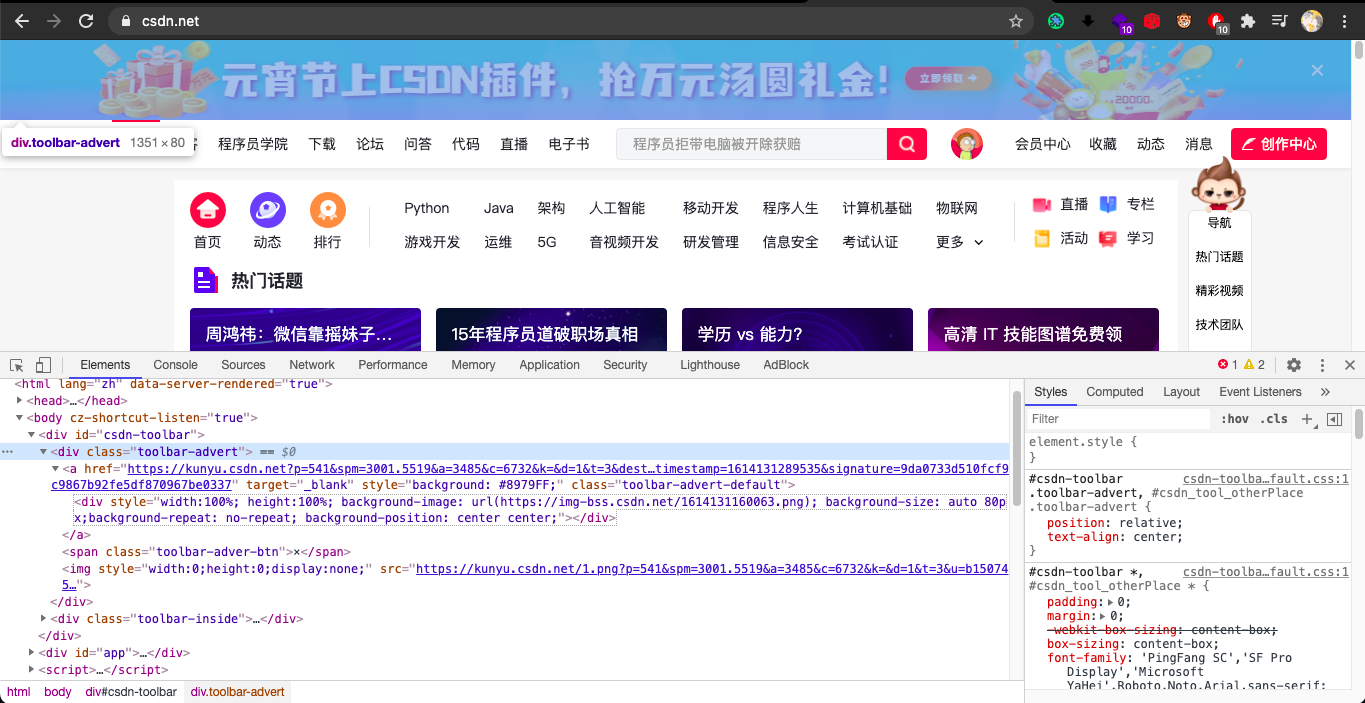This screenshot has height=703, width=1365.
Task: Collapse div class toolbar-advert node
Action: pyautogui.click(x=43, y=452)
